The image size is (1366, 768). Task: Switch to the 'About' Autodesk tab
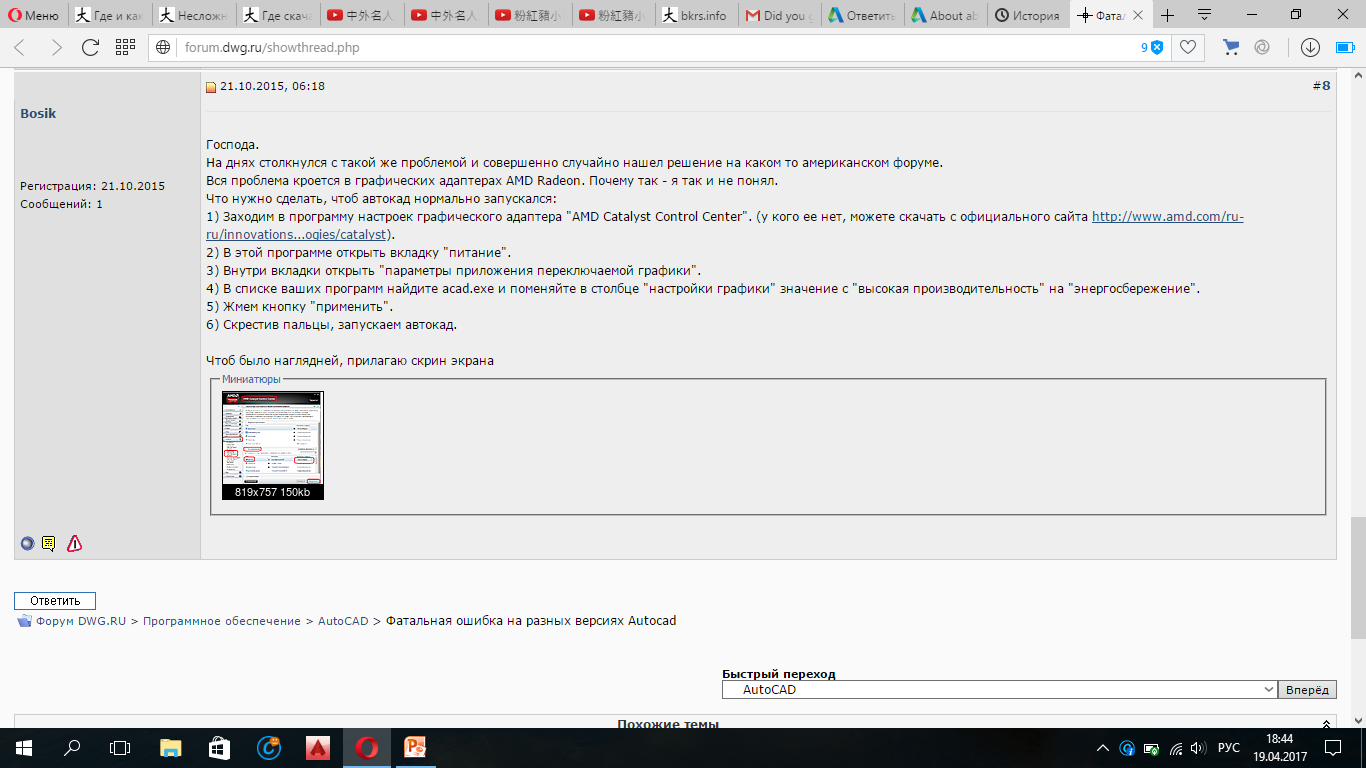coord(946,15)
